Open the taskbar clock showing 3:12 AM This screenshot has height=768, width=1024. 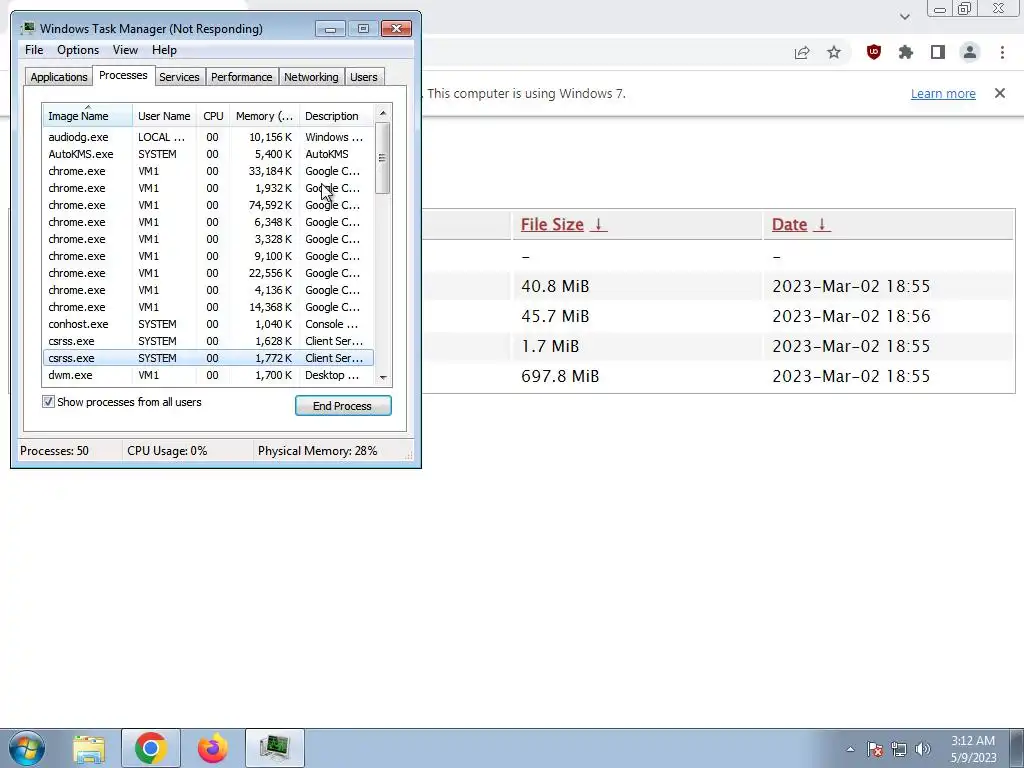tap(972, 749)
